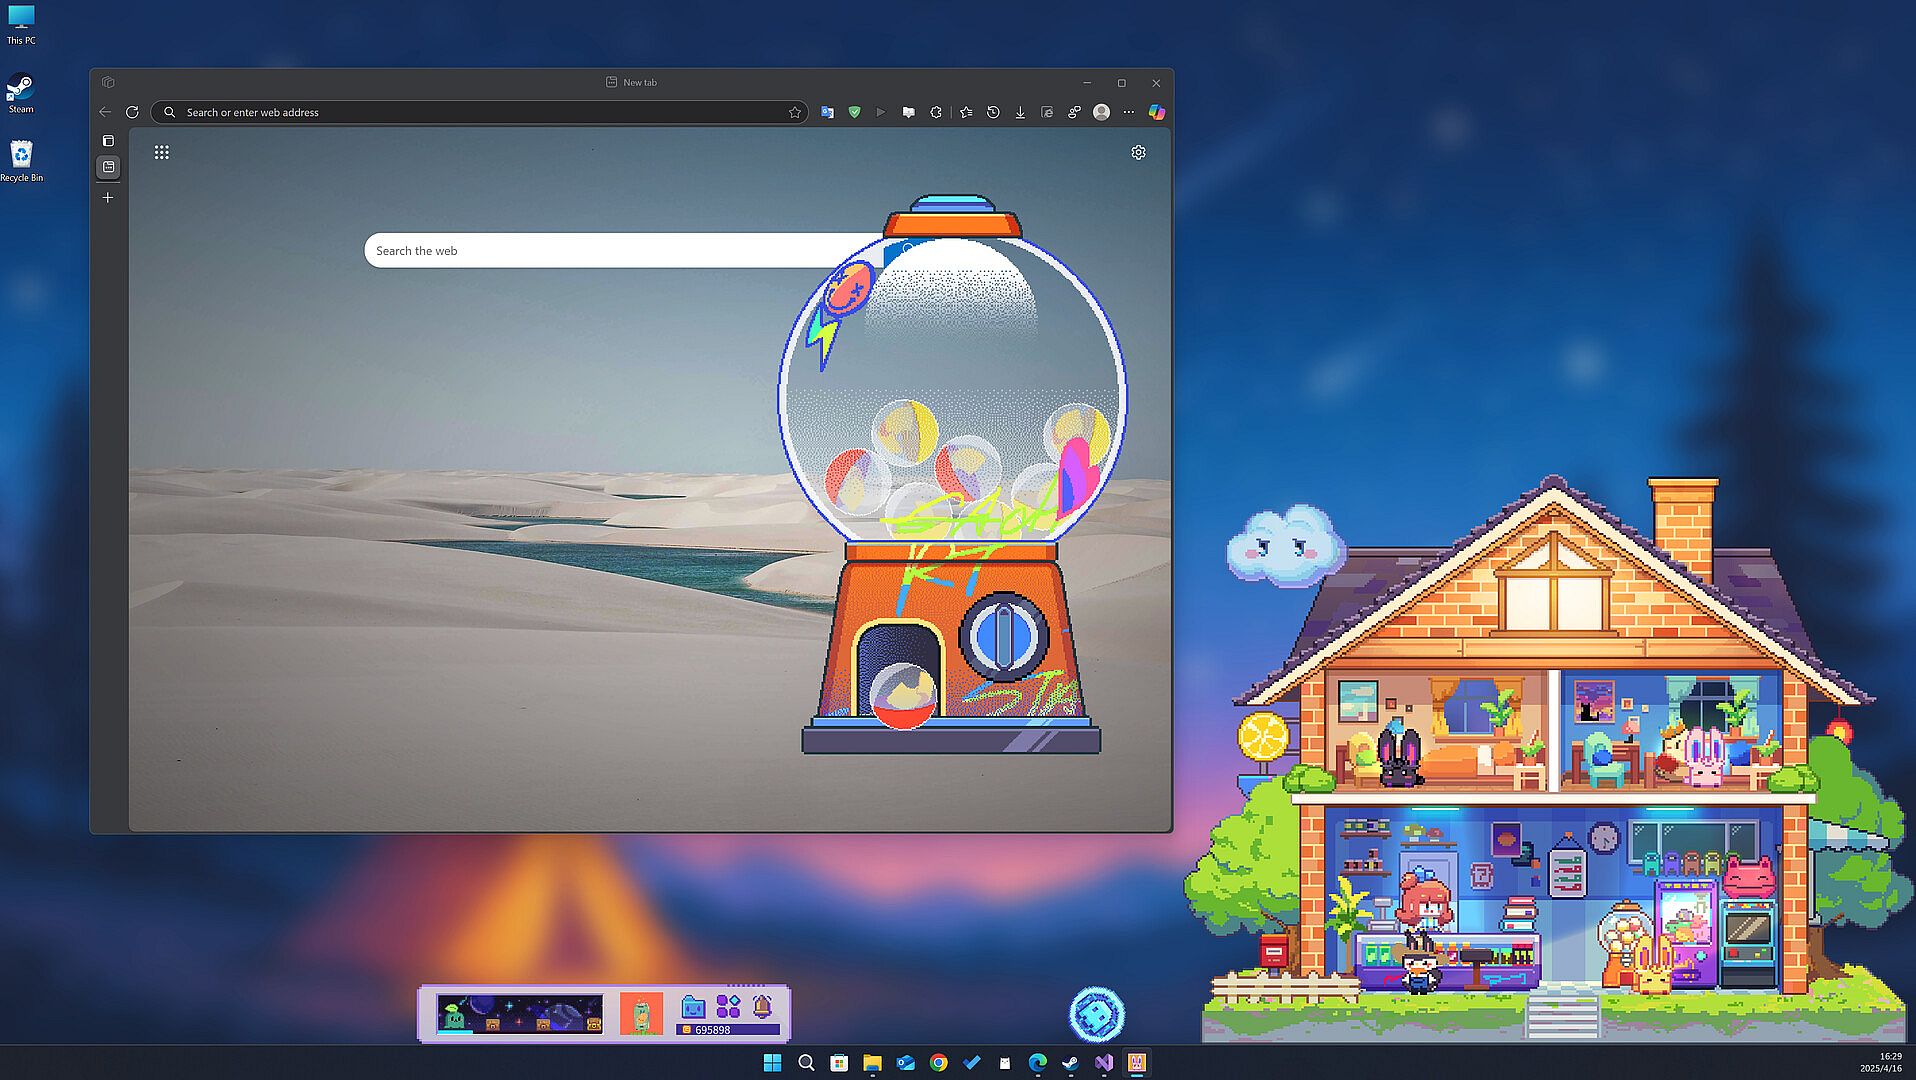Open the page settings gear
Viewport: 1916px width, 1080px height.
[x=1138, y=152]
